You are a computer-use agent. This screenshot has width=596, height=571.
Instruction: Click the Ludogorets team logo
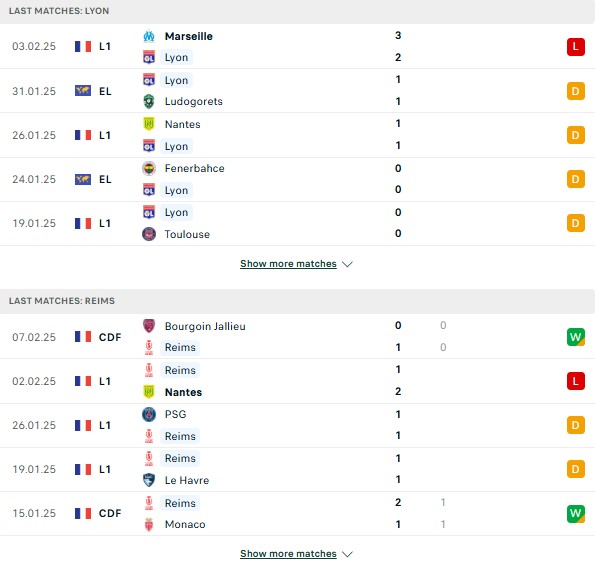click(149, 102)
